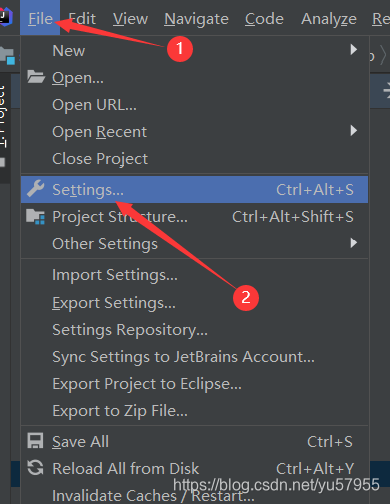Click the IntelliJ IDEA logo icon

(x=6, y=17)
